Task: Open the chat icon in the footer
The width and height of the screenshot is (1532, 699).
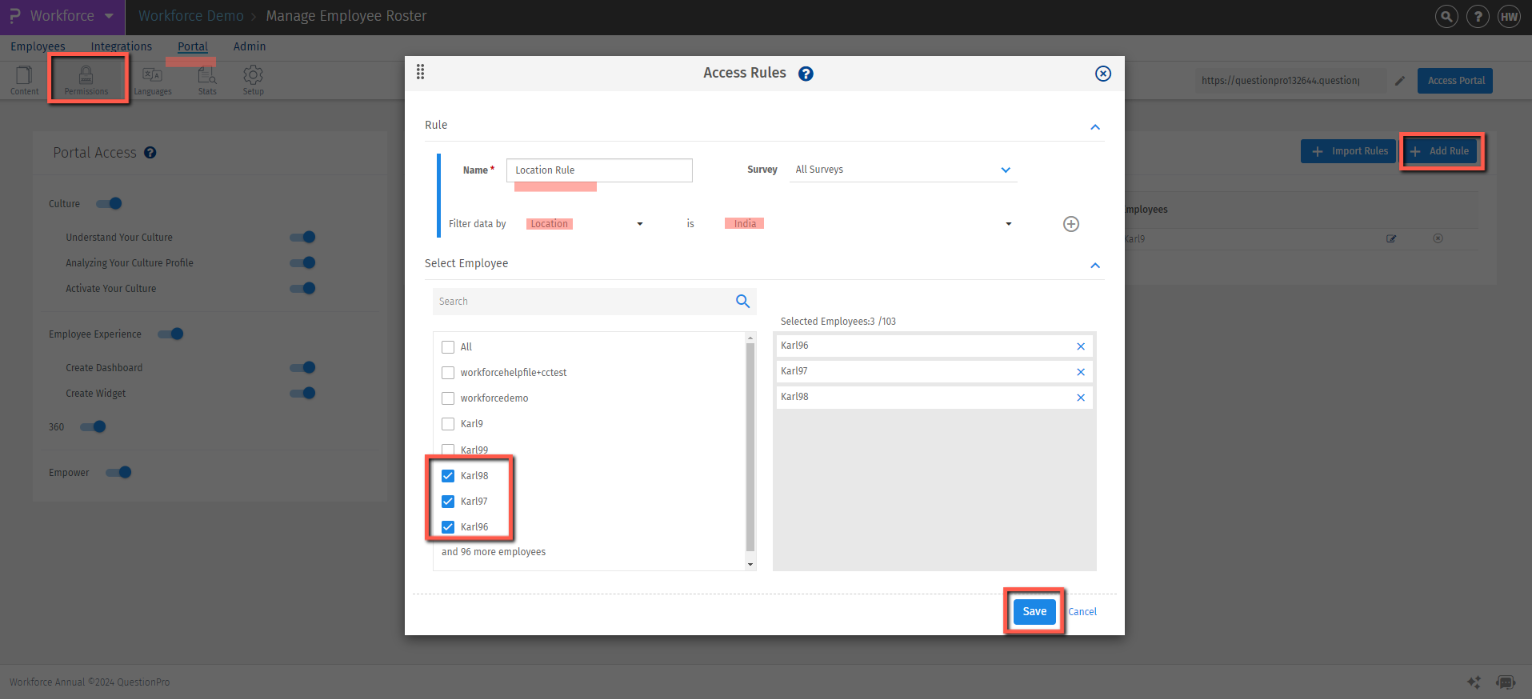Action: click(x=1505, y=682)
